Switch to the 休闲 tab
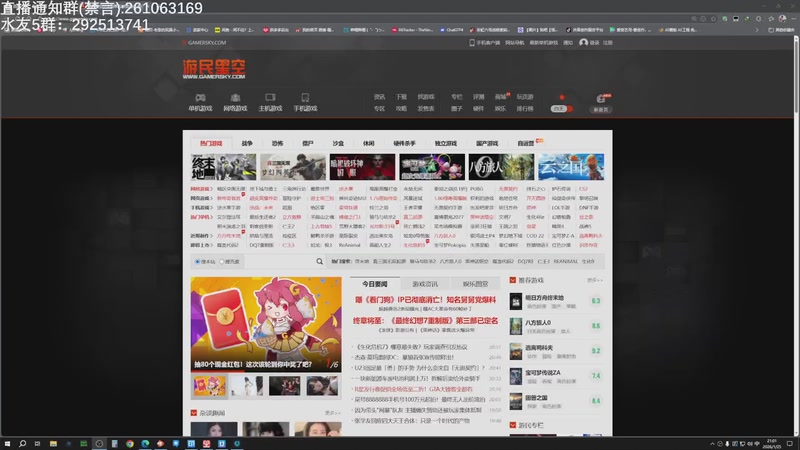Screen dimensions: 800x450 368,143
